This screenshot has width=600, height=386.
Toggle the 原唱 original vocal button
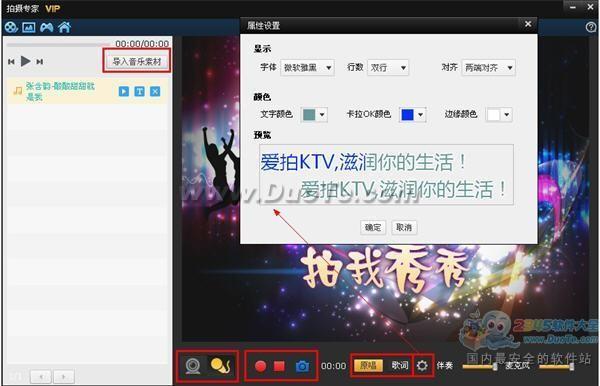368,365
